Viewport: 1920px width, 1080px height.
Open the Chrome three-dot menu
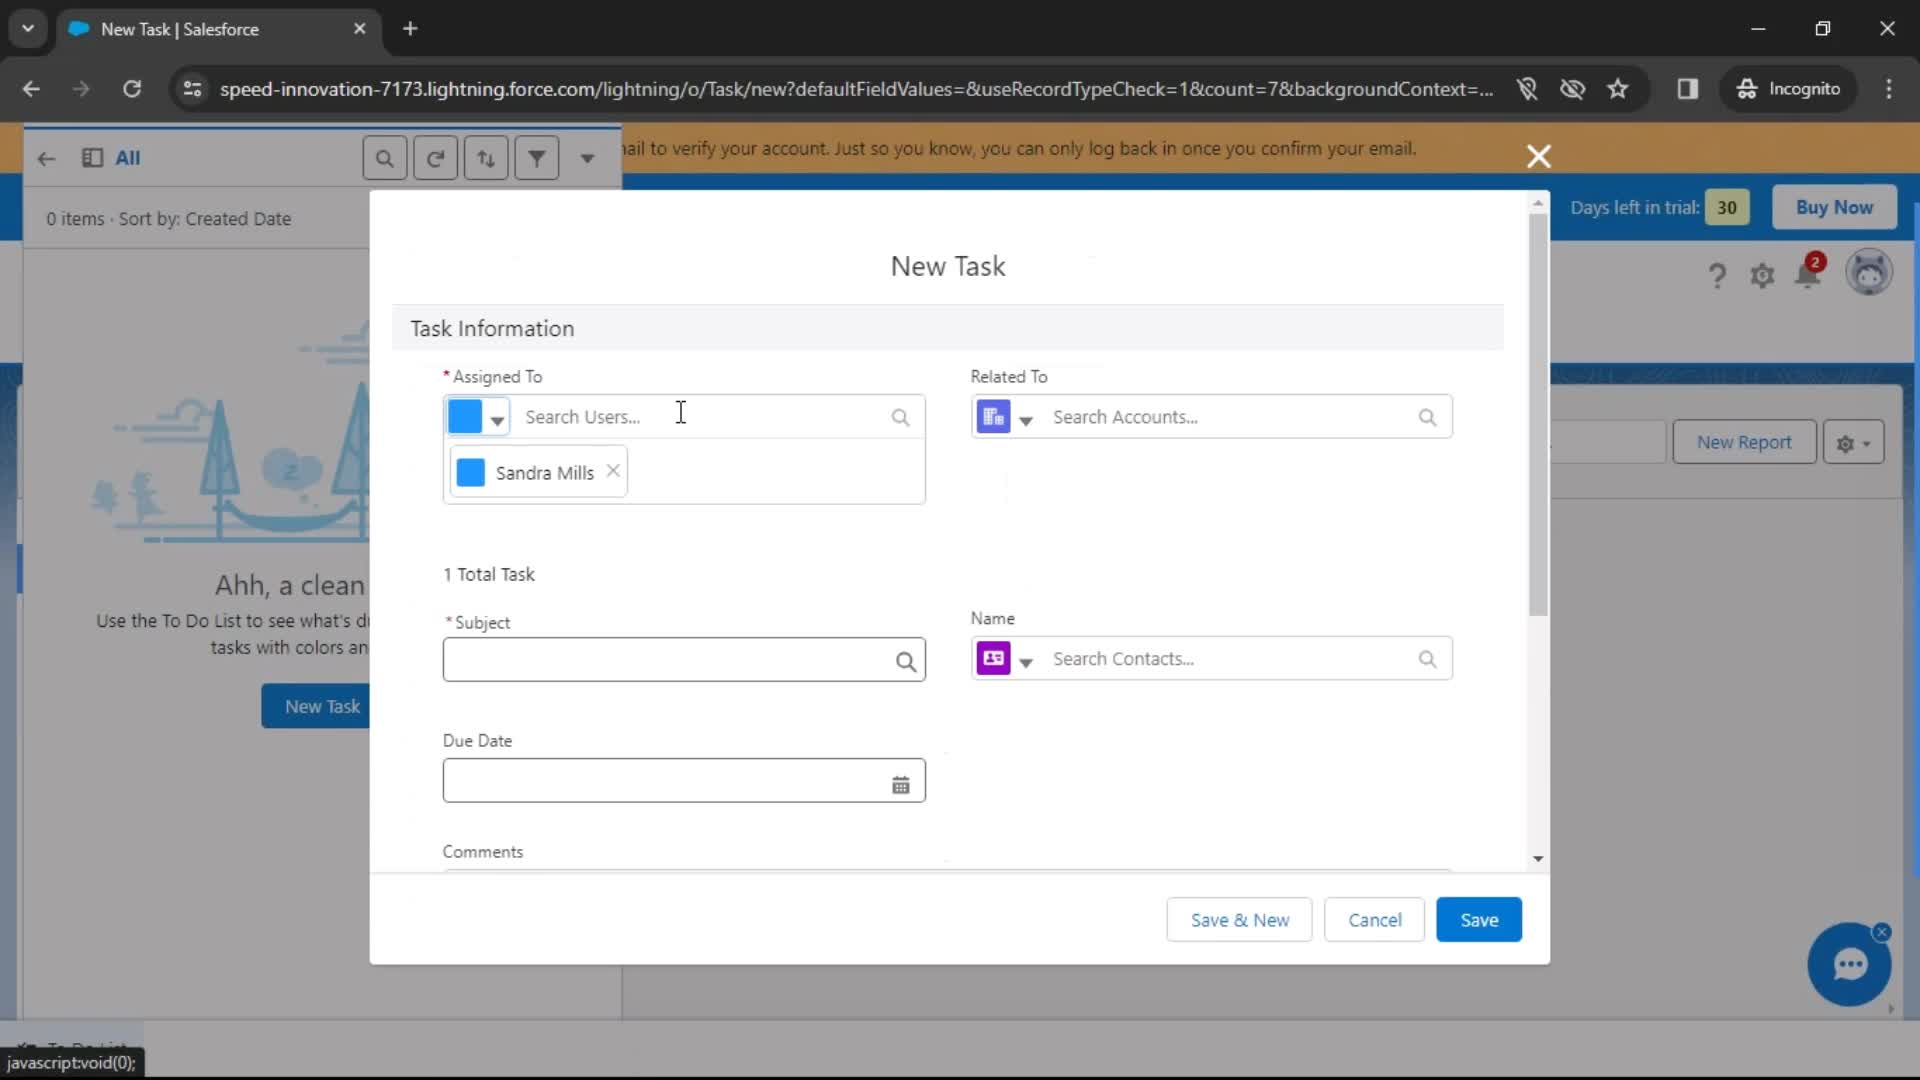point(1889,89)
